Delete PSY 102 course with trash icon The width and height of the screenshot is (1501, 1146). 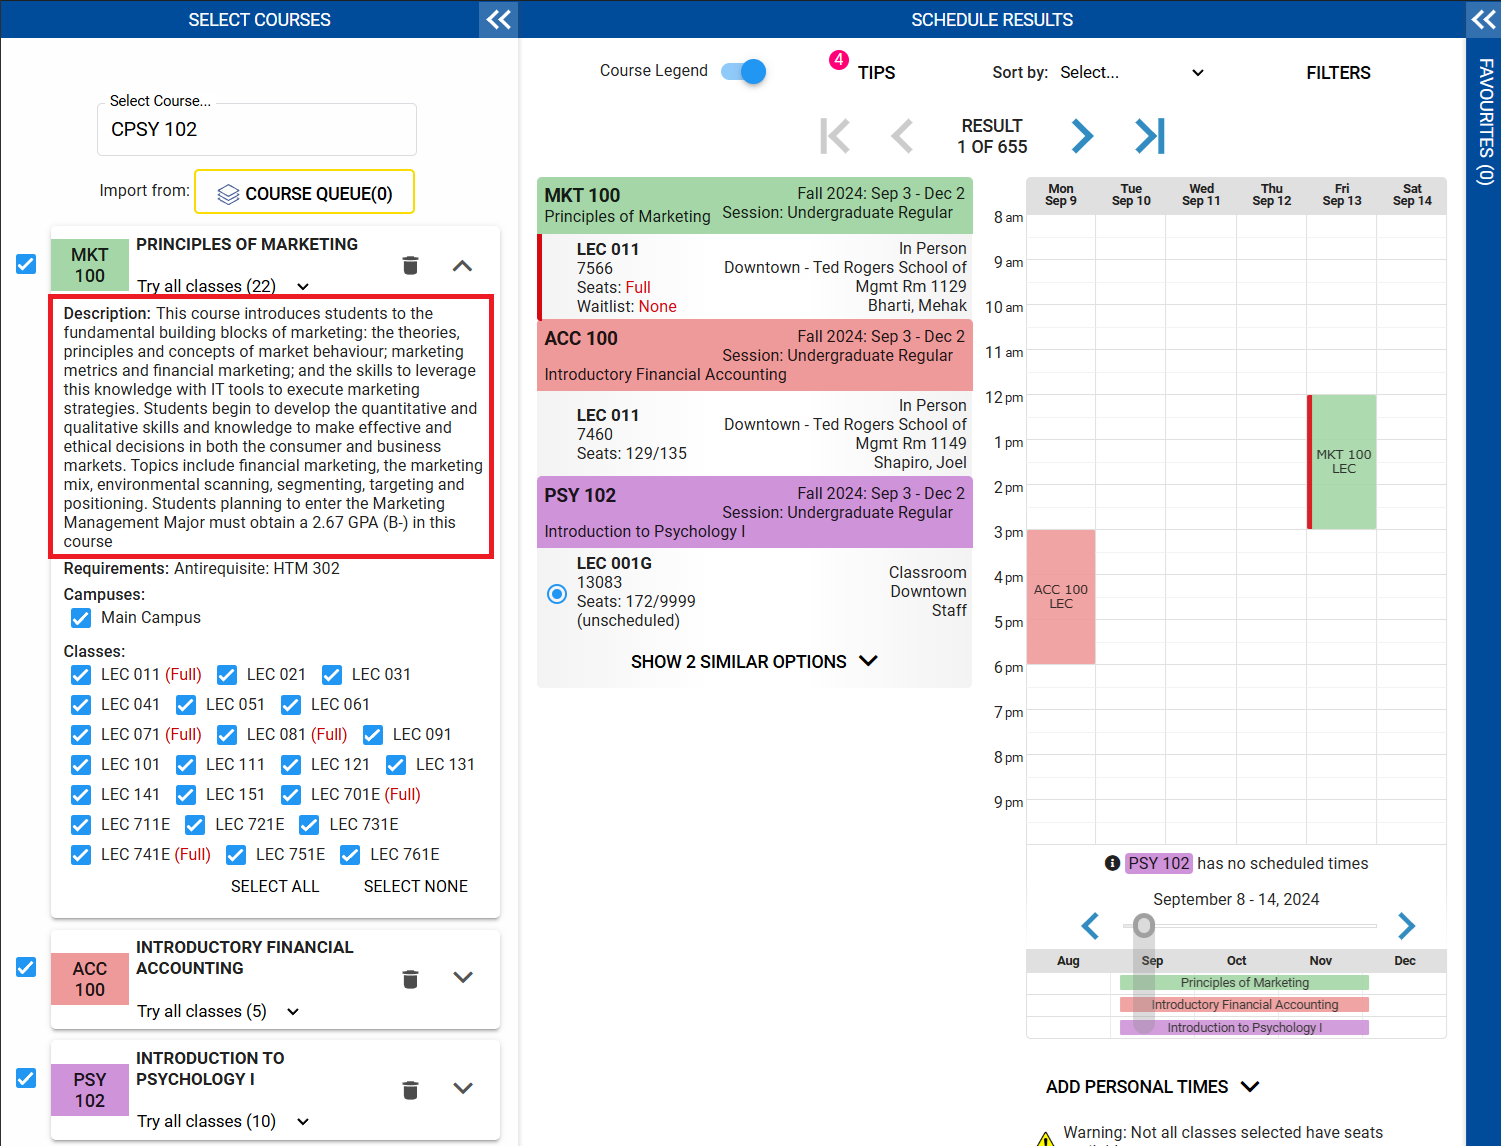tap(410, 1090)
